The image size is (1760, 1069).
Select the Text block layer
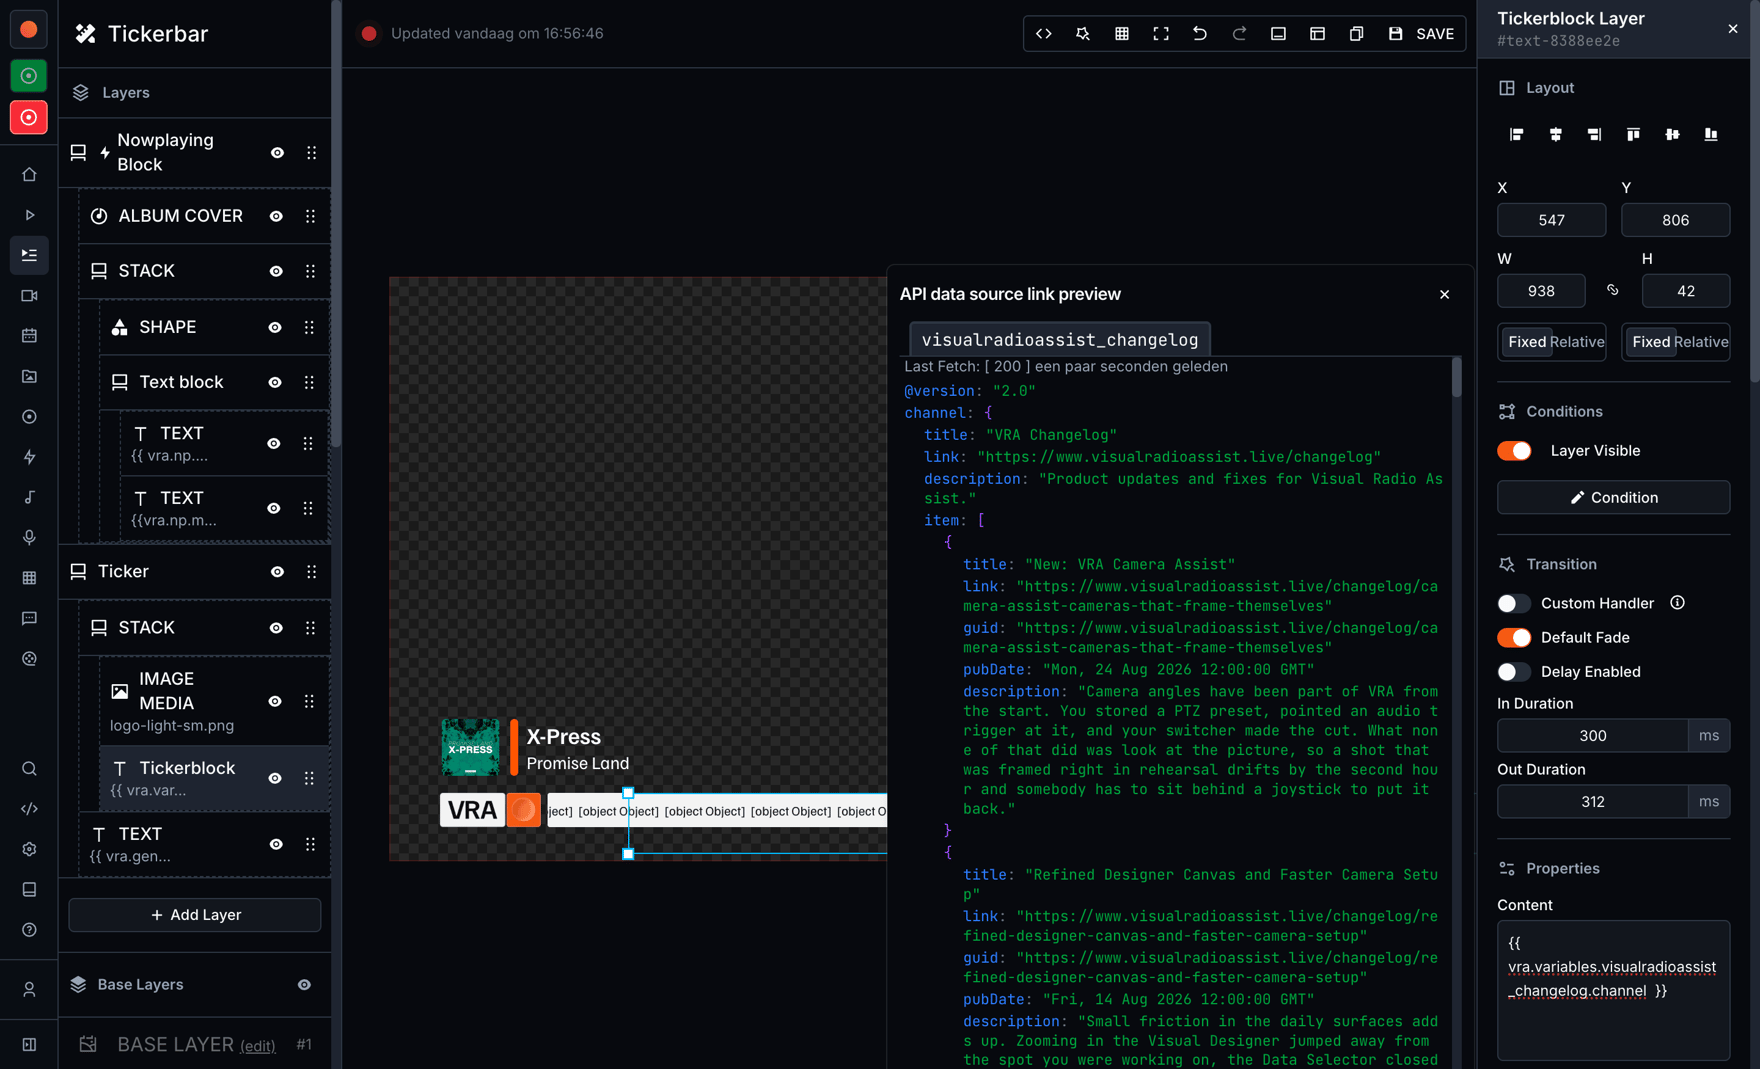pos(214,383)
